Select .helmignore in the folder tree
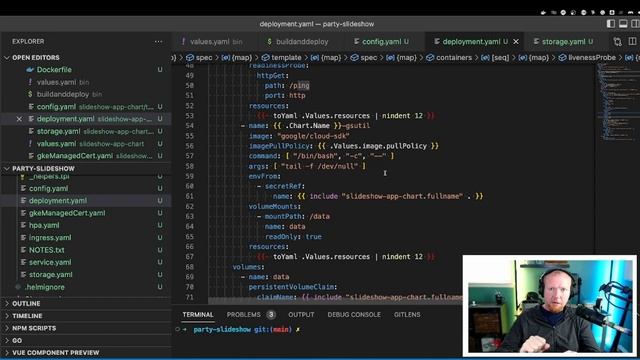The image size is (640, 360). [x=86, y=287]
